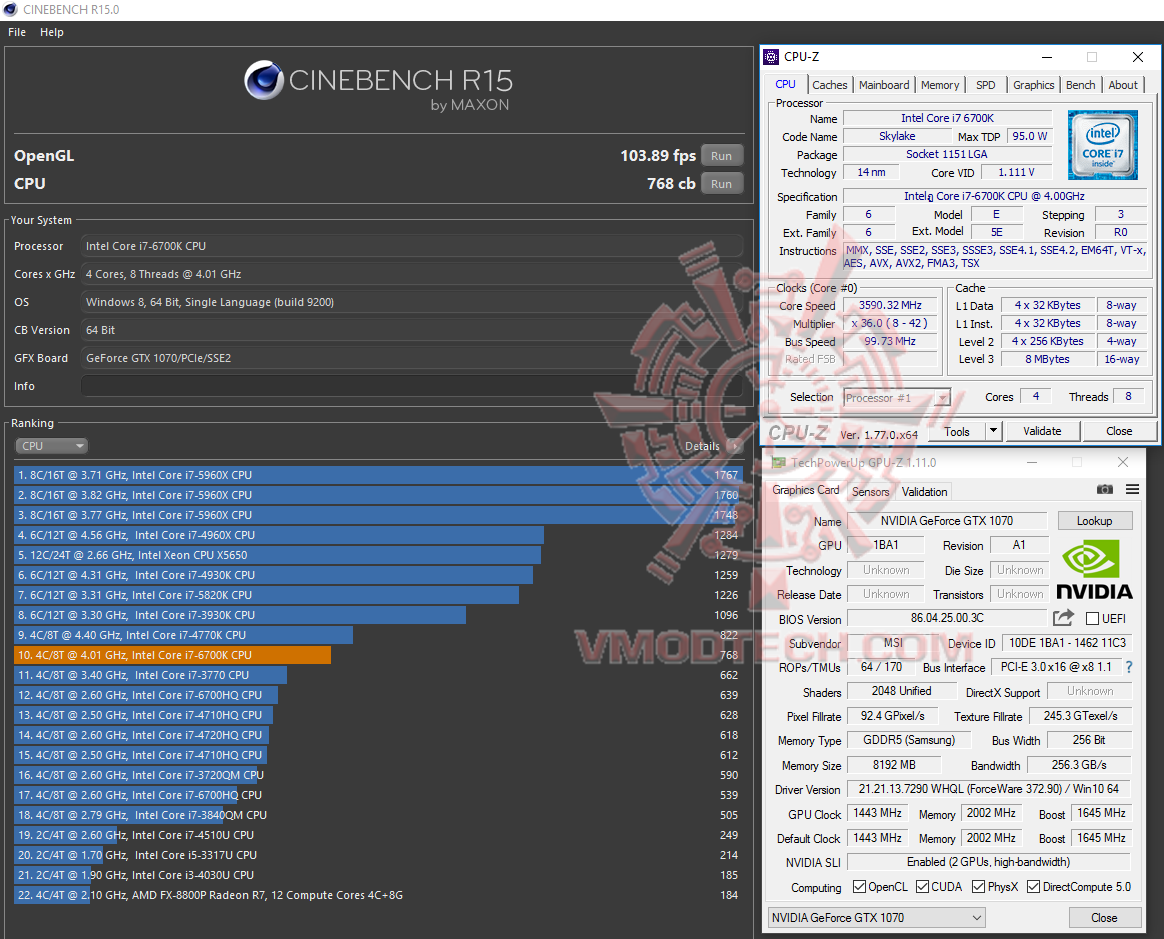Click the GPU-Z BIOS share/export icon

click(1063, 618)
